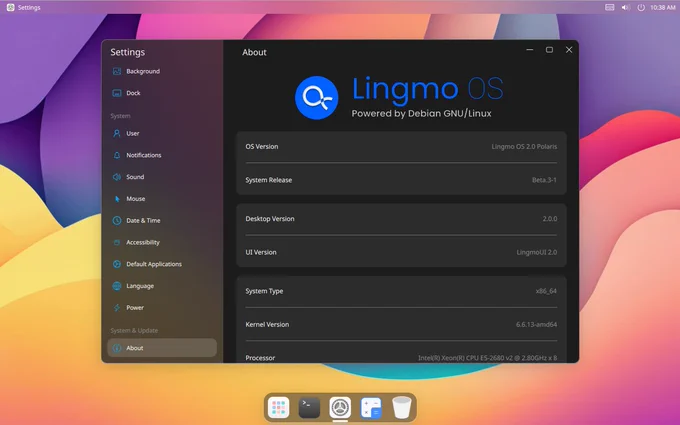Select the About sidebar entry
This screenshot has width=680, height=425.
pyautogui.click(x=162, y=348)
